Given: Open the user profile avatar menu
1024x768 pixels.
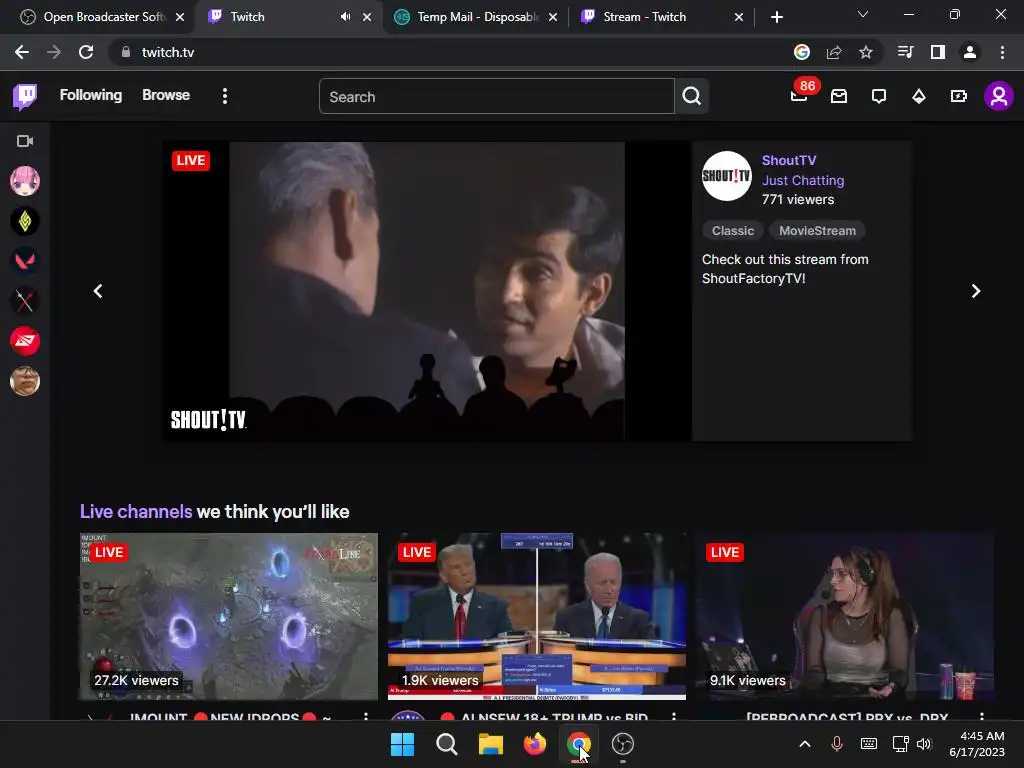Looking at the screenshot, I should (999, 97).
